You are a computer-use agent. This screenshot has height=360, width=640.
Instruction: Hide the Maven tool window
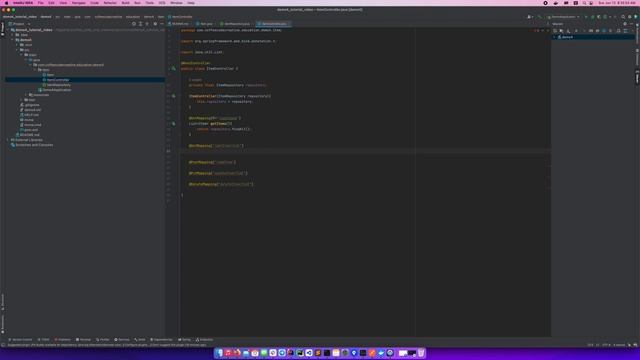click(x=631, y=24)
